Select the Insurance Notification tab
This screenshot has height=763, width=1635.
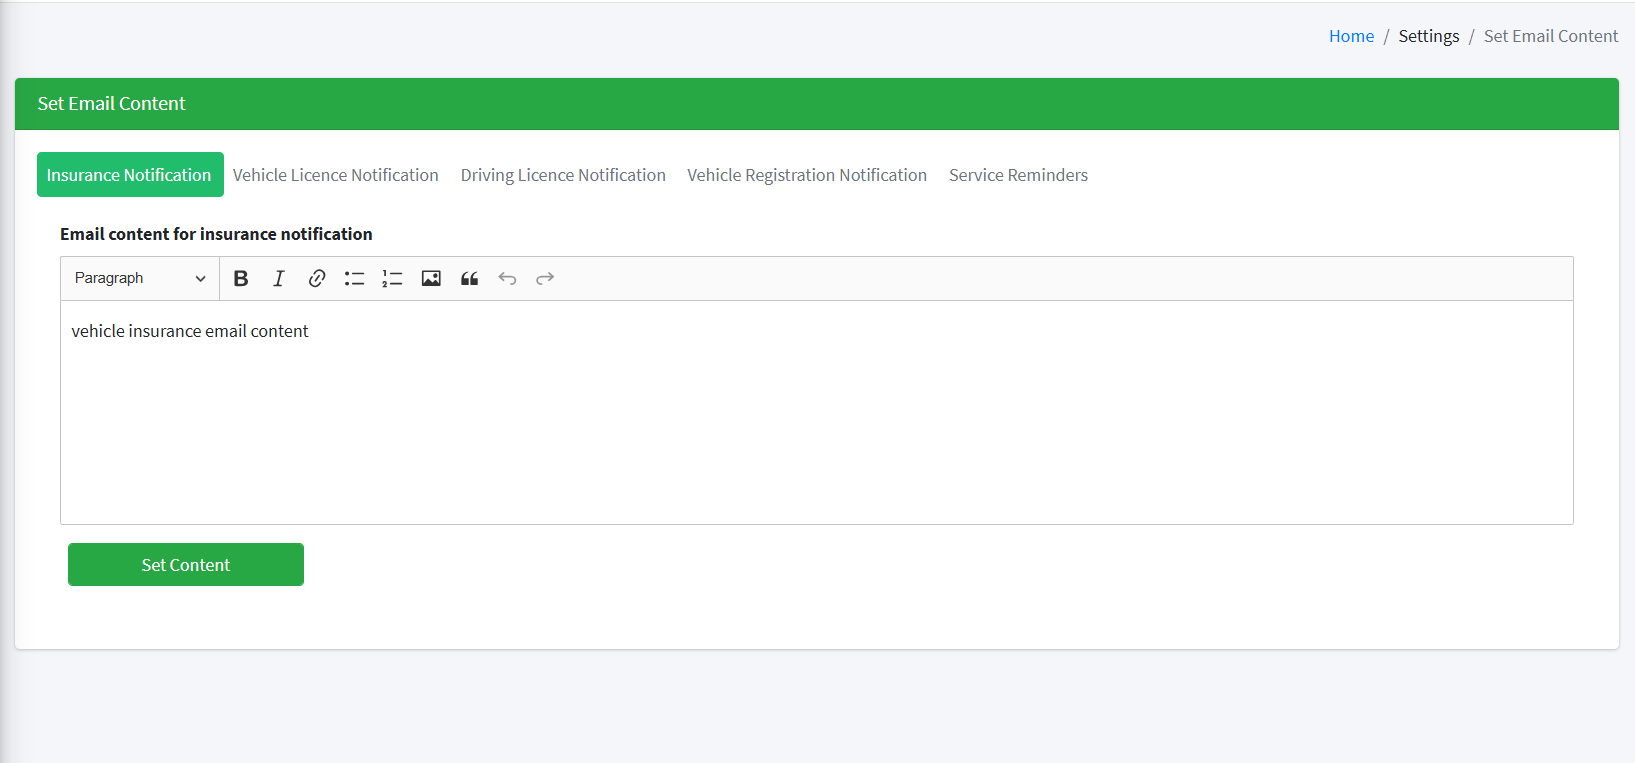[129, 175]
